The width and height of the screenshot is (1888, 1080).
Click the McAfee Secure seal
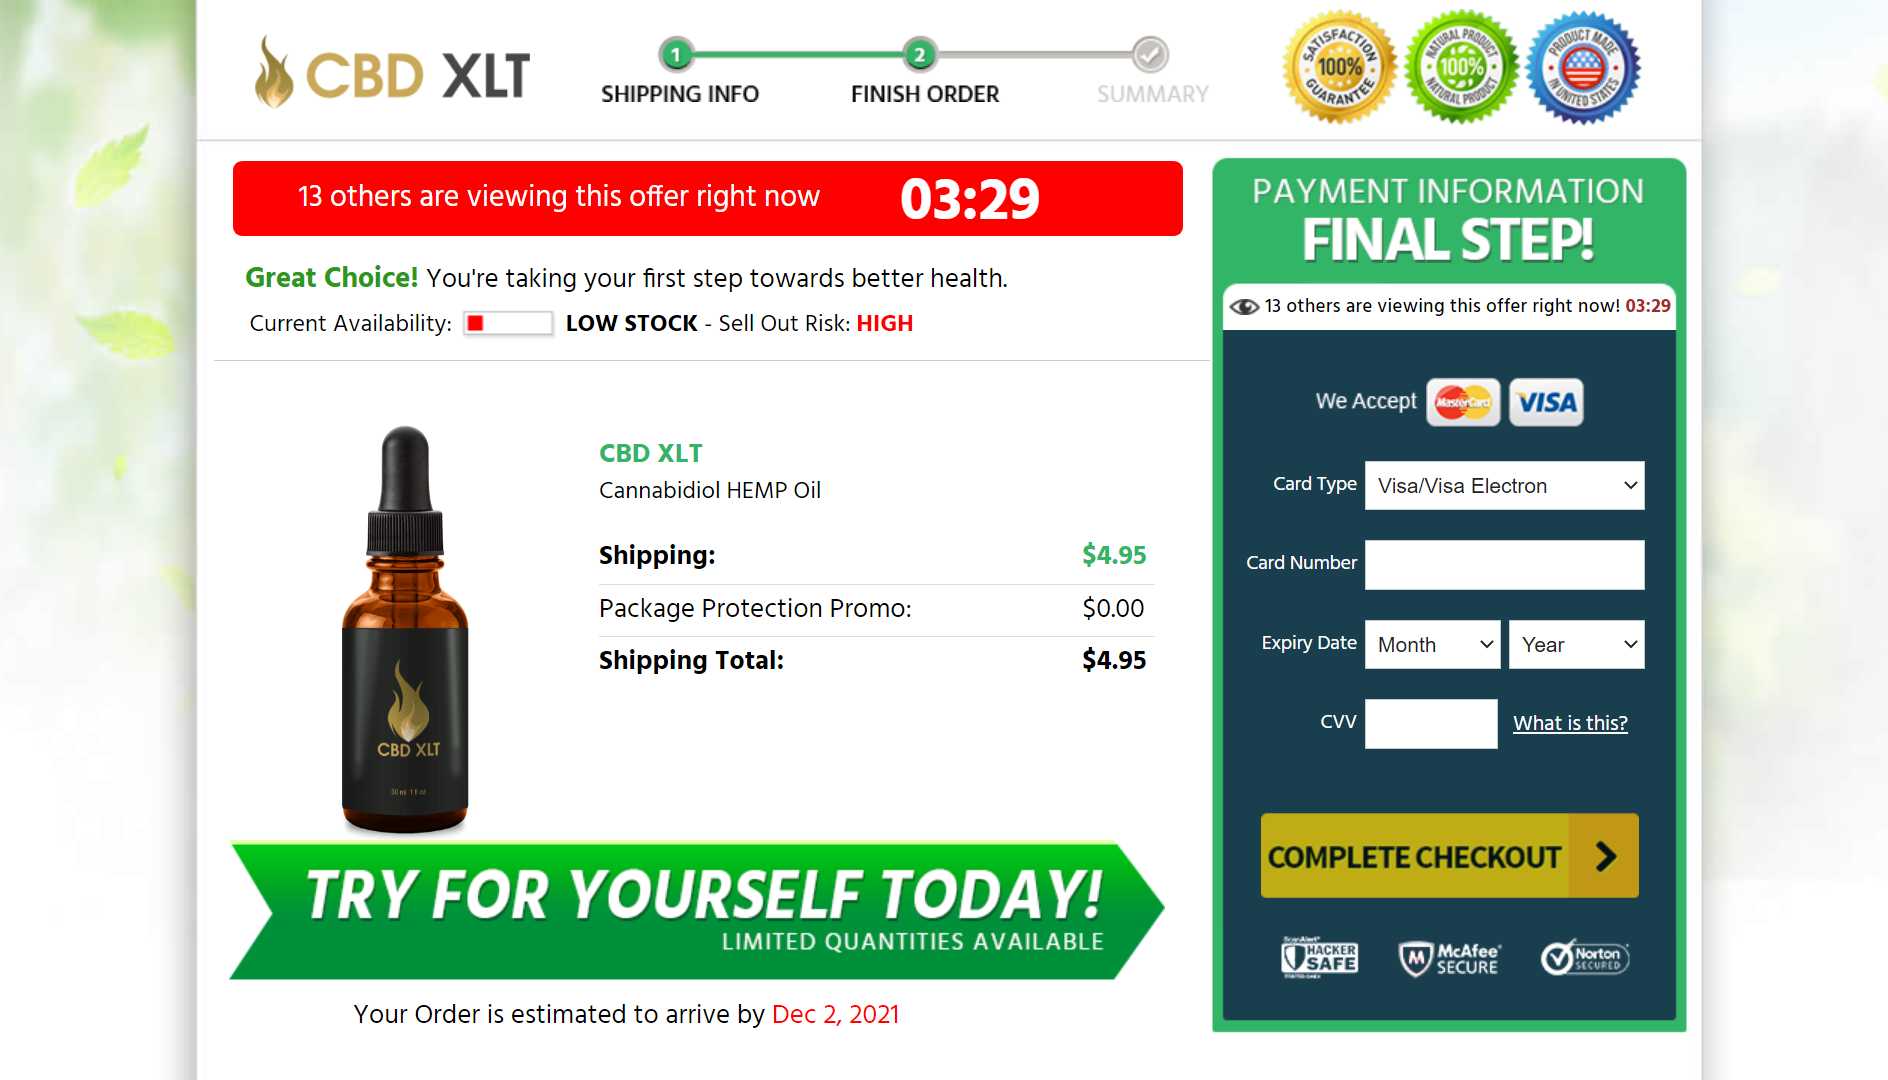[1449, 958]
